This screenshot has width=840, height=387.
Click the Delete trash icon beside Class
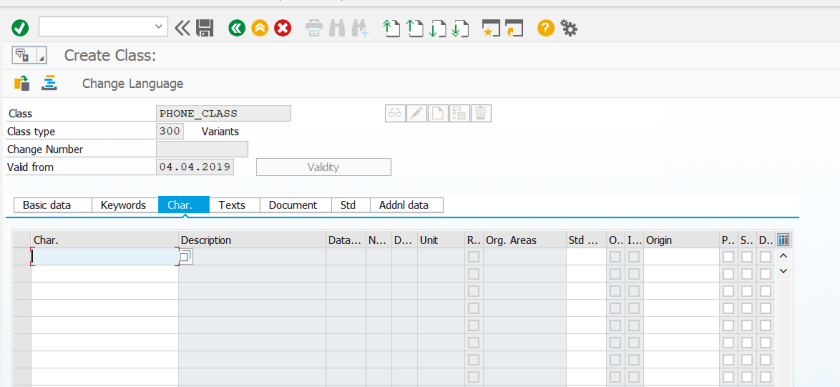point(481,113)
